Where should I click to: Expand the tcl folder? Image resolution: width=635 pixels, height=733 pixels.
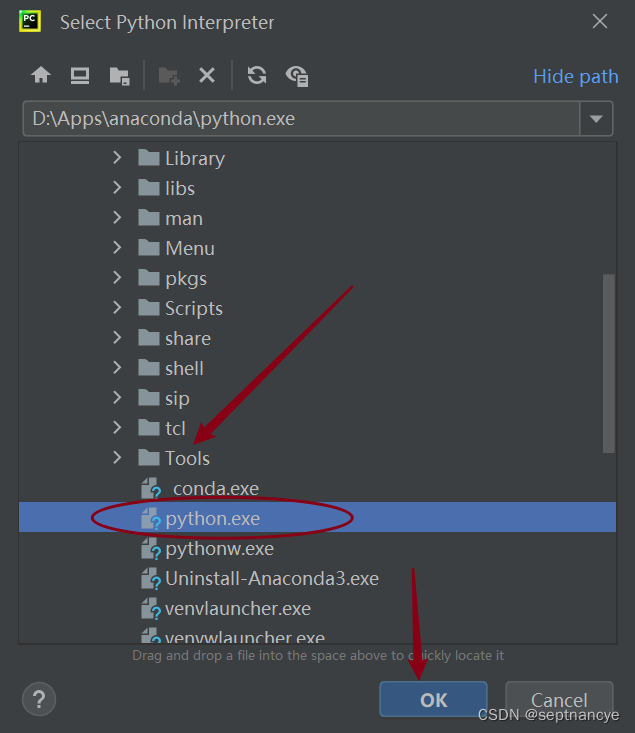(117, 428)
